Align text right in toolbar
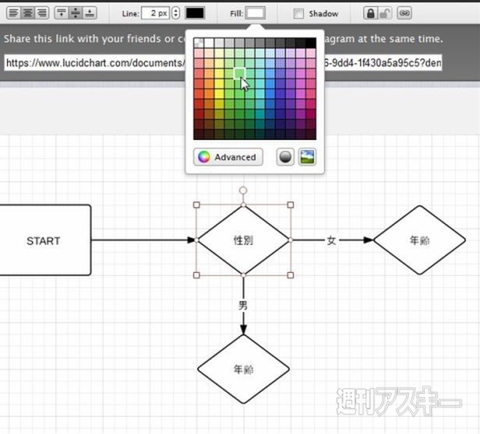Screen dimensions: 480x434 click(42, 13)
